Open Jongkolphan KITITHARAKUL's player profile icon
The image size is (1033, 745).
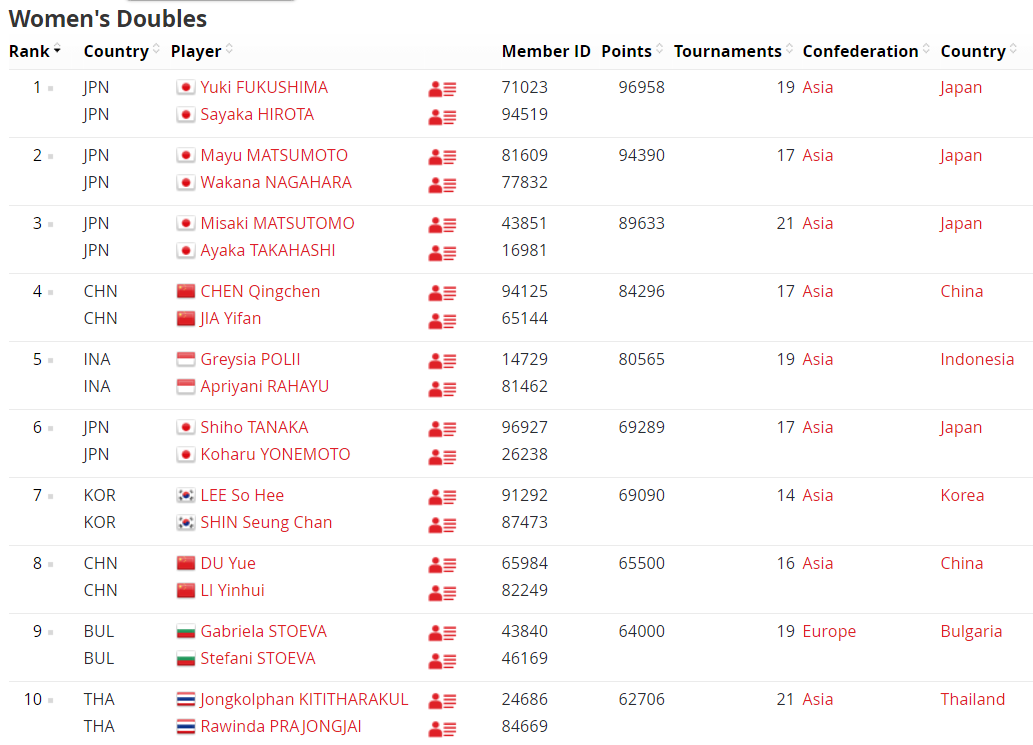[x=442, y=702]
